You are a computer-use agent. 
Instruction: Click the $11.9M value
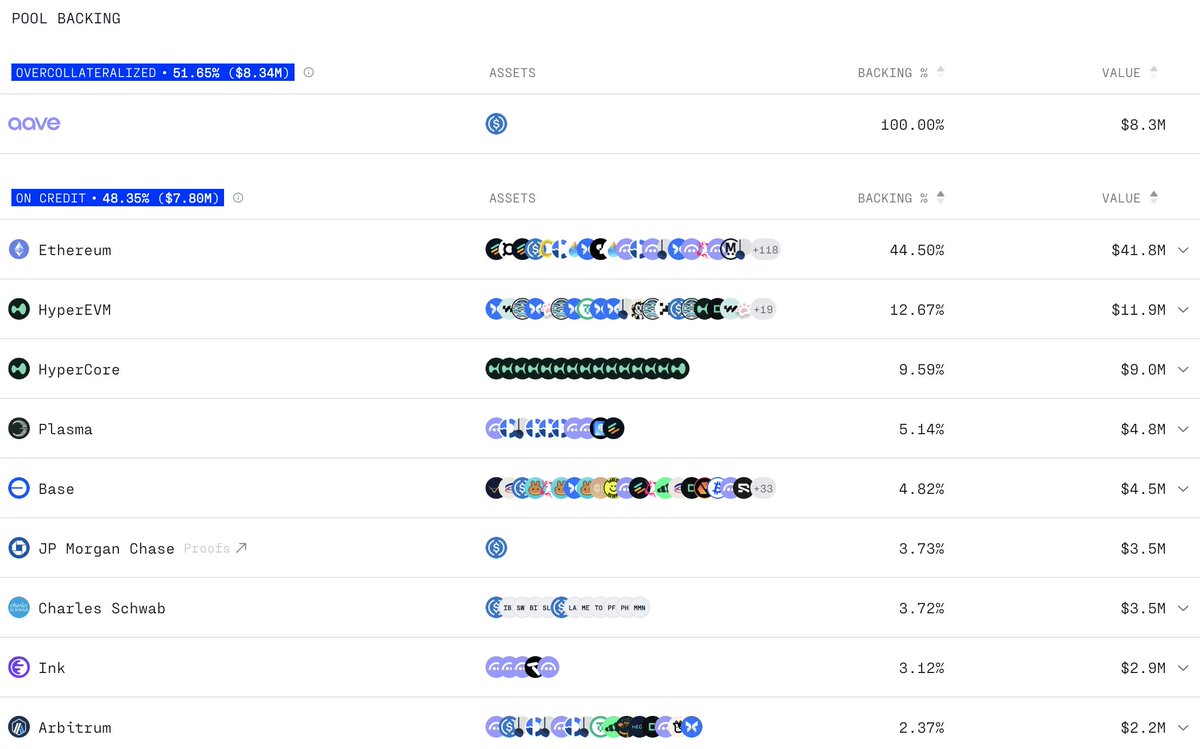pyautogui.click(x=1138, y=310)
